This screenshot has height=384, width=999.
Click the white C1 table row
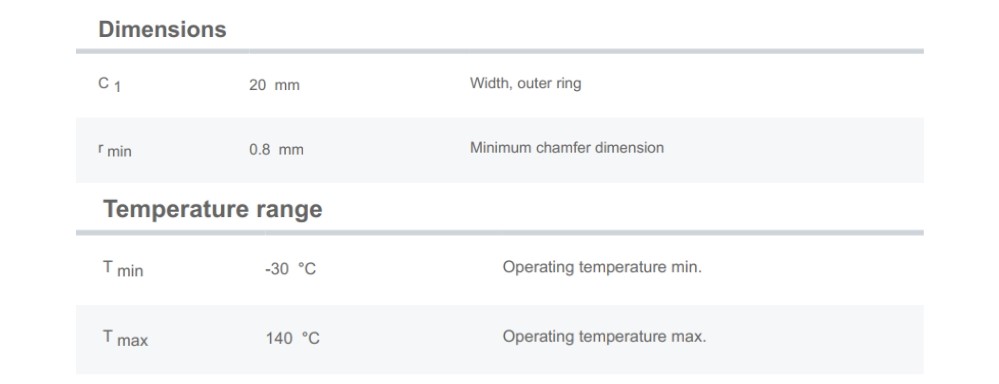coord(500,86)
